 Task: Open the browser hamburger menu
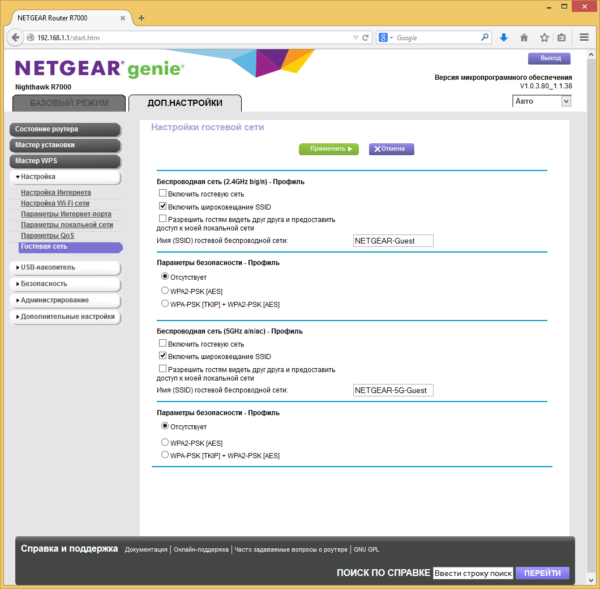click(584, 37)
